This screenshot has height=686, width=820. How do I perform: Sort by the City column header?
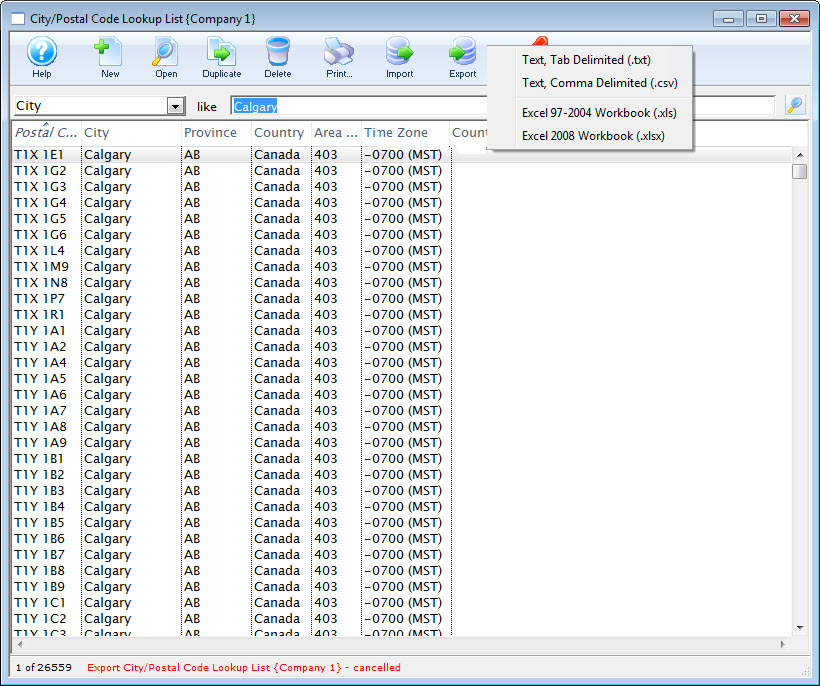pos(131,133)
